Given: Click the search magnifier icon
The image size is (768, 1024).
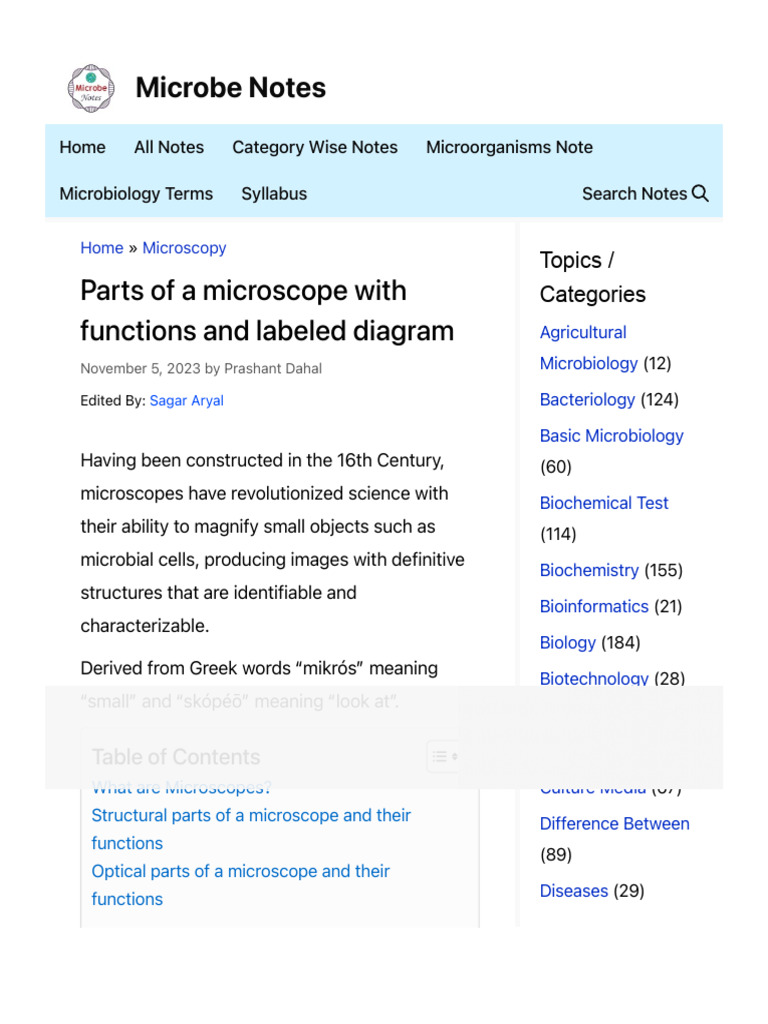Looking at the screenshot, I should 700,193.
